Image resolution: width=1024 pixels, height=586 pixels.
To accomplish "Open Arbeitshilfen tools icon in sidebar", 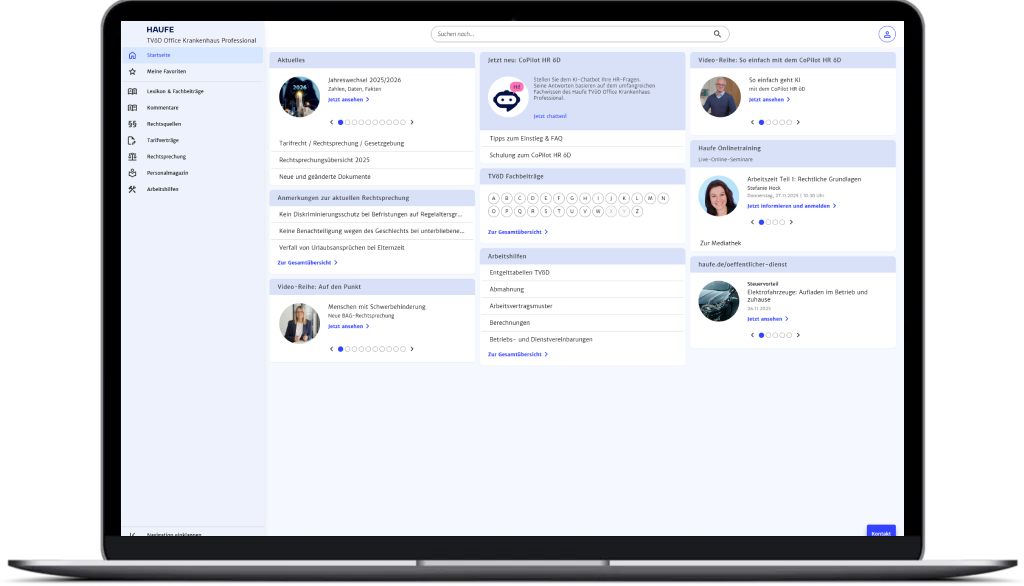I will (132, 190).
